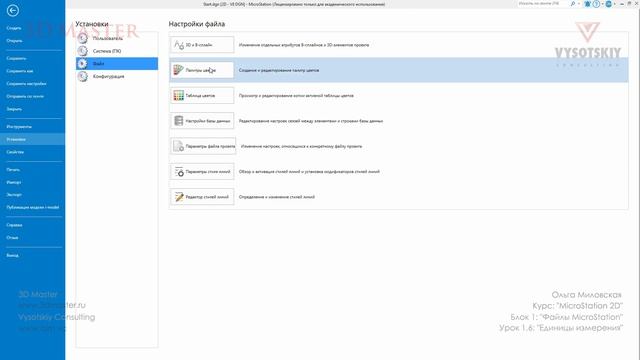
Task: Open the 3D и B-сплайн settings
Action: point(202,45)
